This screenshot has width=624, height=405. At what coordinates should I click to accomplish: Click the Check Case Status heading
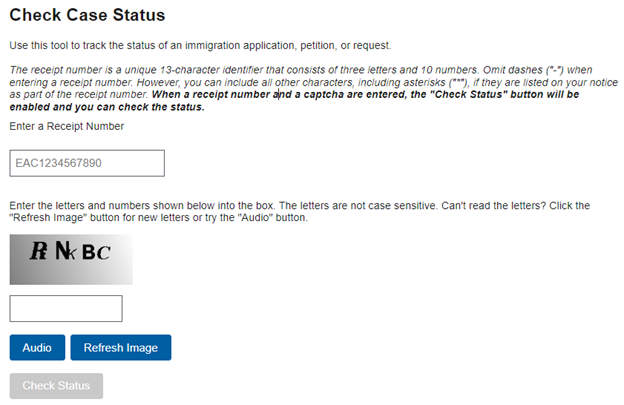coord(87,15)
